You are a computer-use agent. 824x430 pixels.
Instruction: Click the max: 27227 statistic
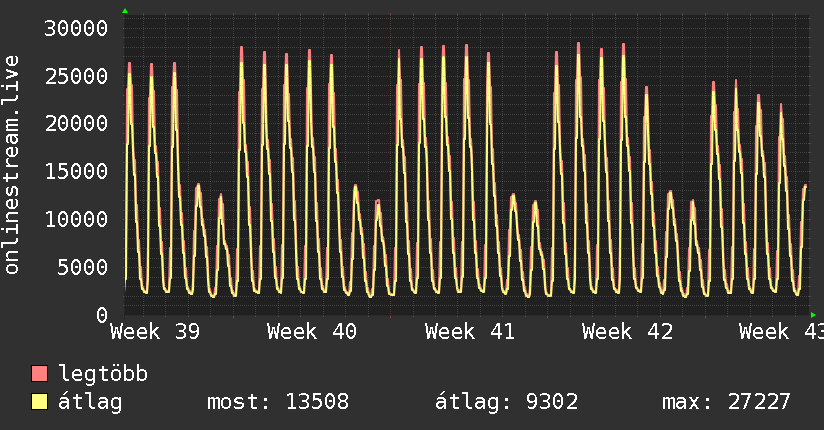point(726,402)
